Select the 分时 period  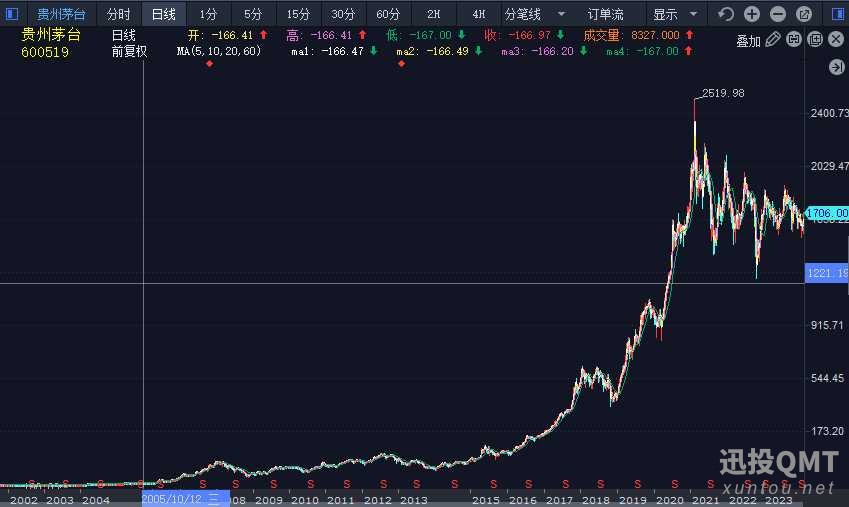point(118,14)
